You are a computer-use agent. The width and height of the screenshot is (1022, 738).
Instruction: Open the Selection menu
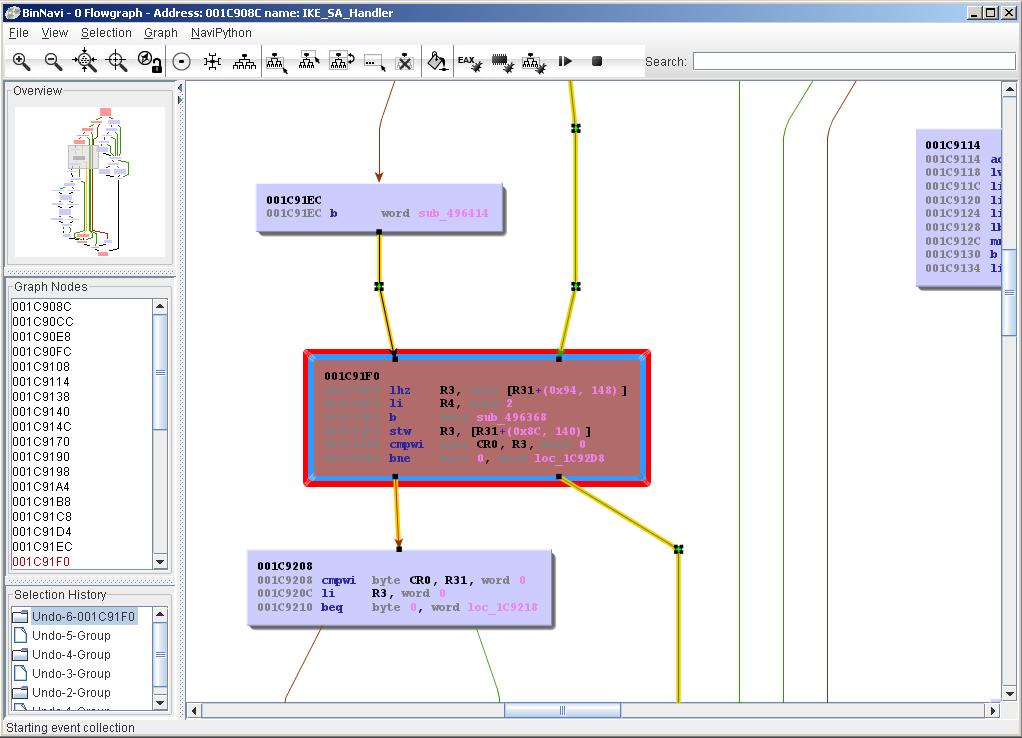pyautogui.click(x=106, y=33)
